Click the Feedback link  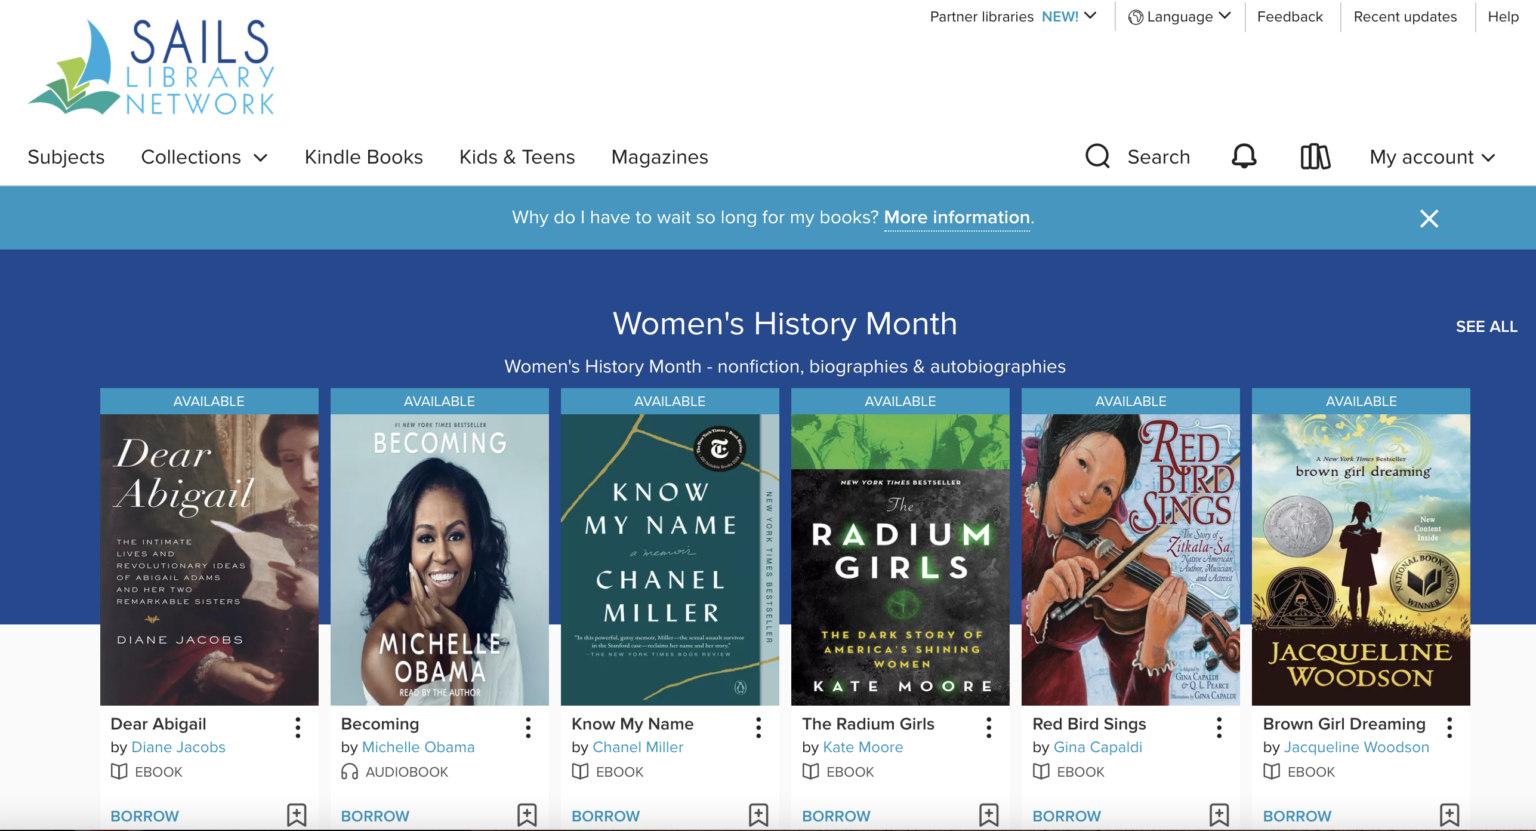(1290, 17)
